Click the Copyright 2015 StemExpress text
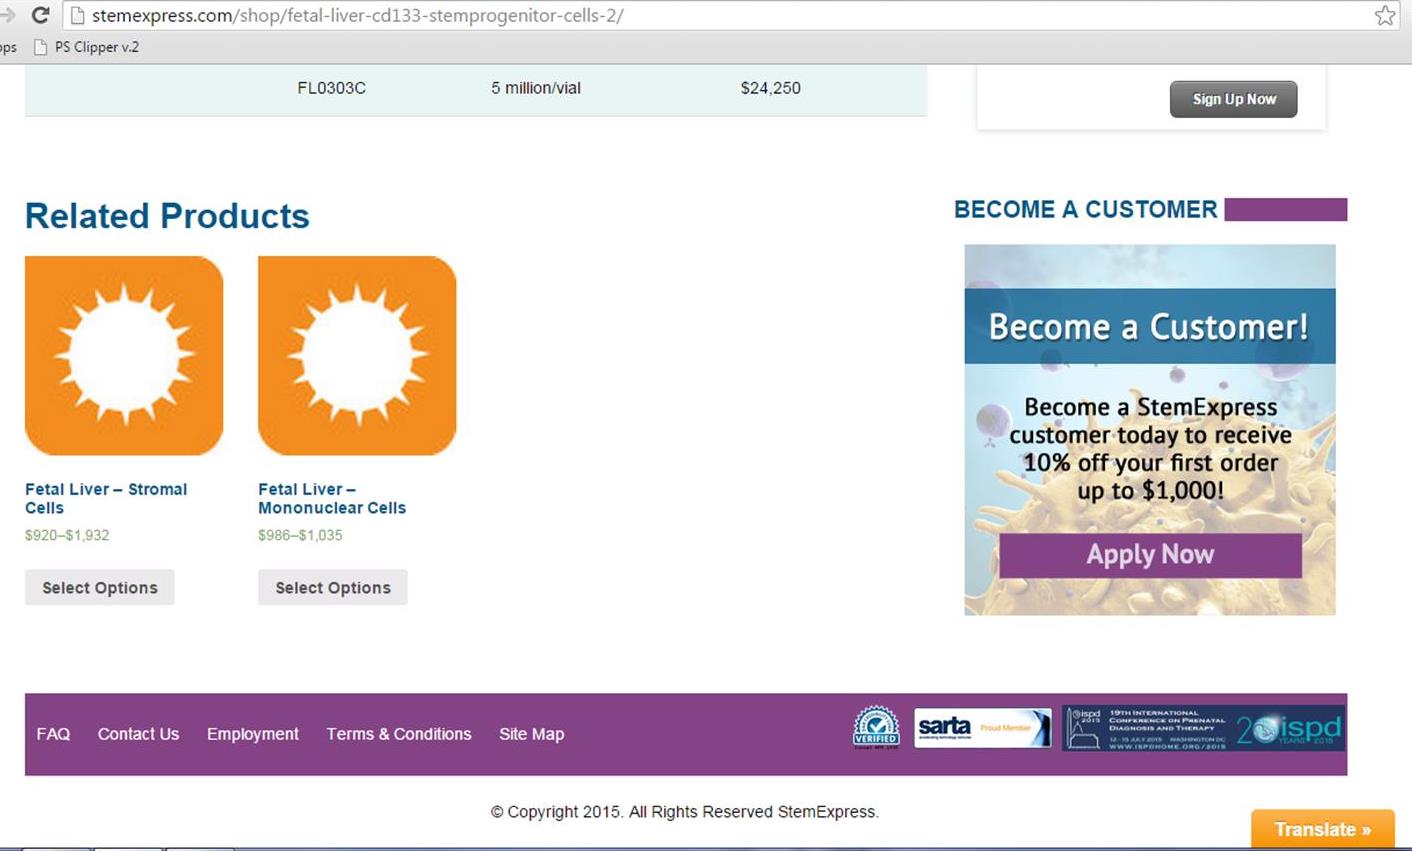 [685, 812]
